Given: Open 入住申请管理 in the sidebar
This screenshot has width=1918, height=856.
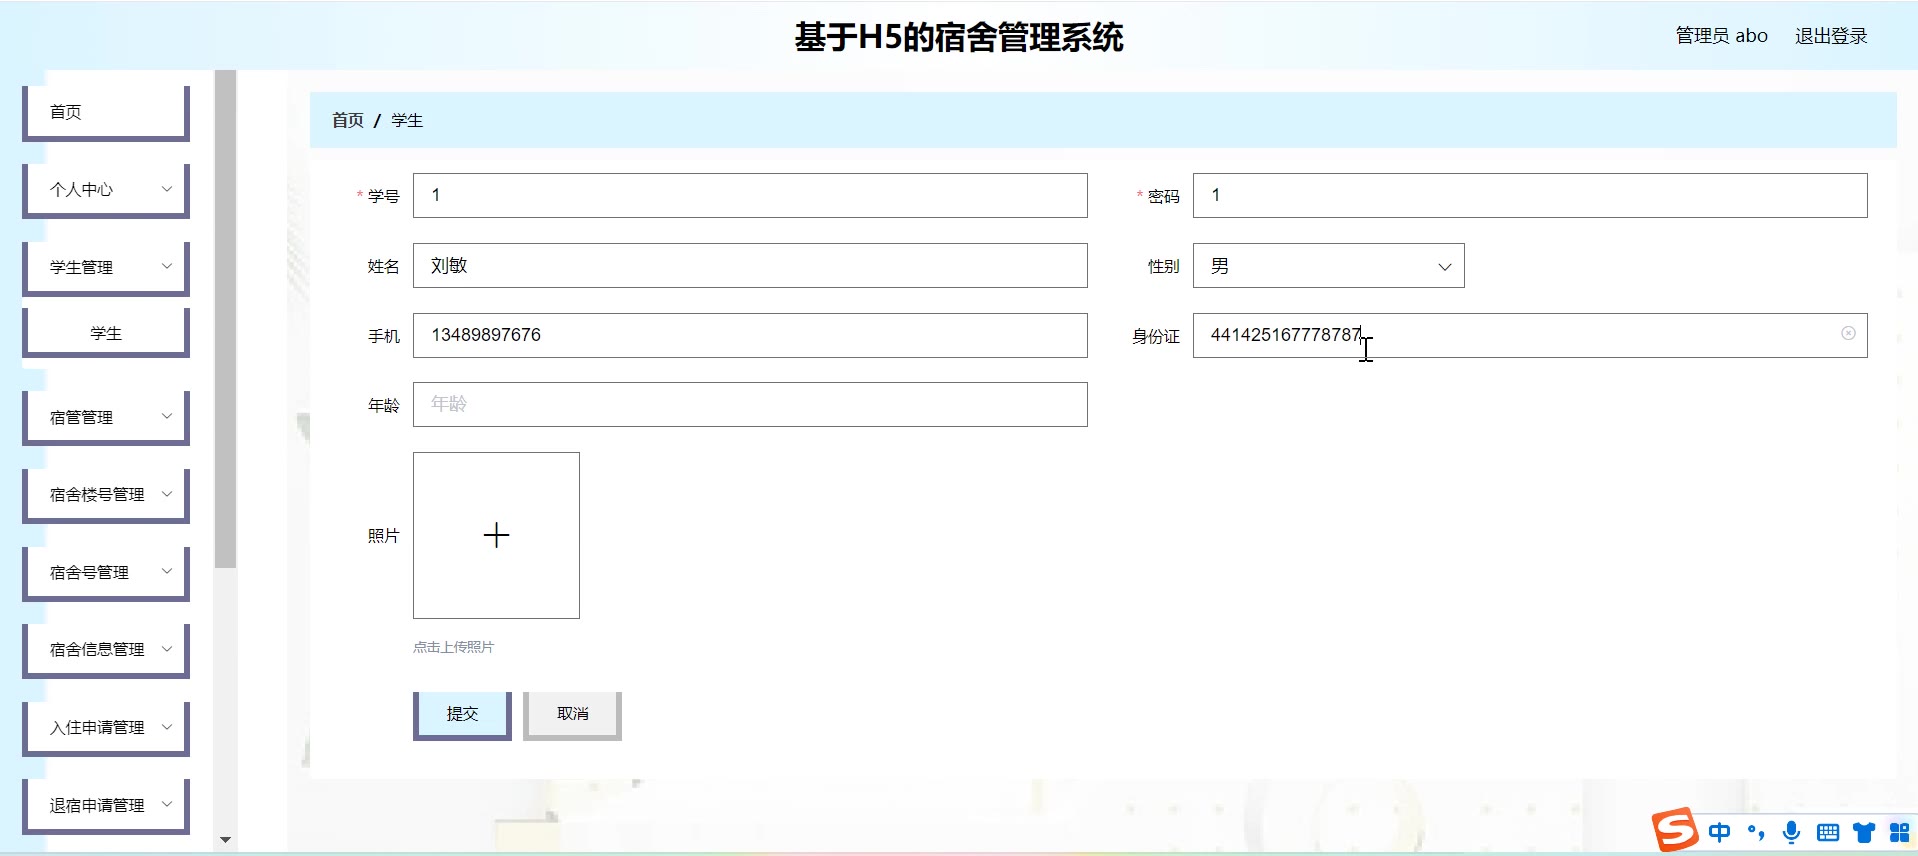Looking at the screenshot, I should 106,727.
